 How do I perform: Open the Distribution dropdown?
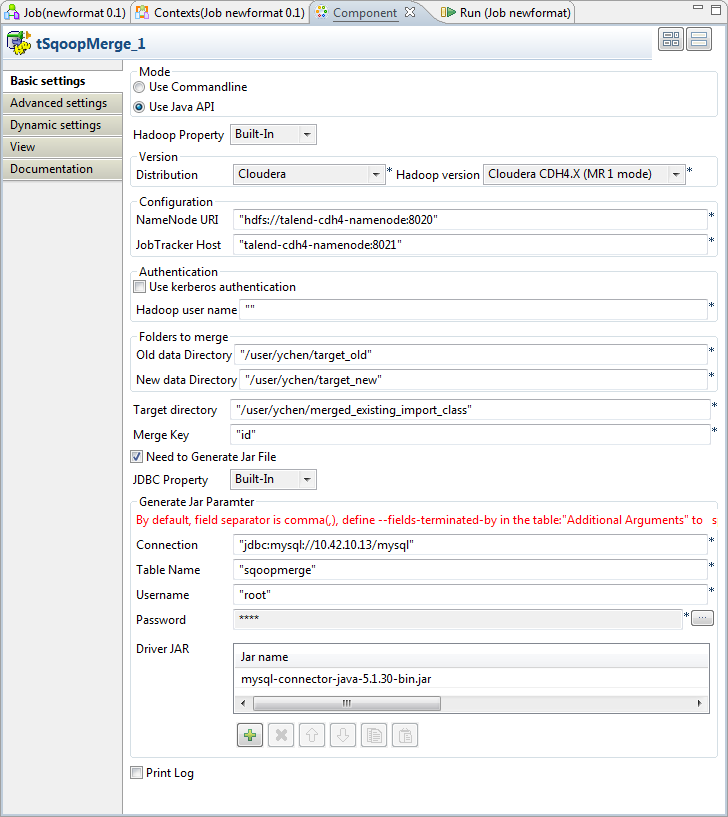tap(309, 174)
